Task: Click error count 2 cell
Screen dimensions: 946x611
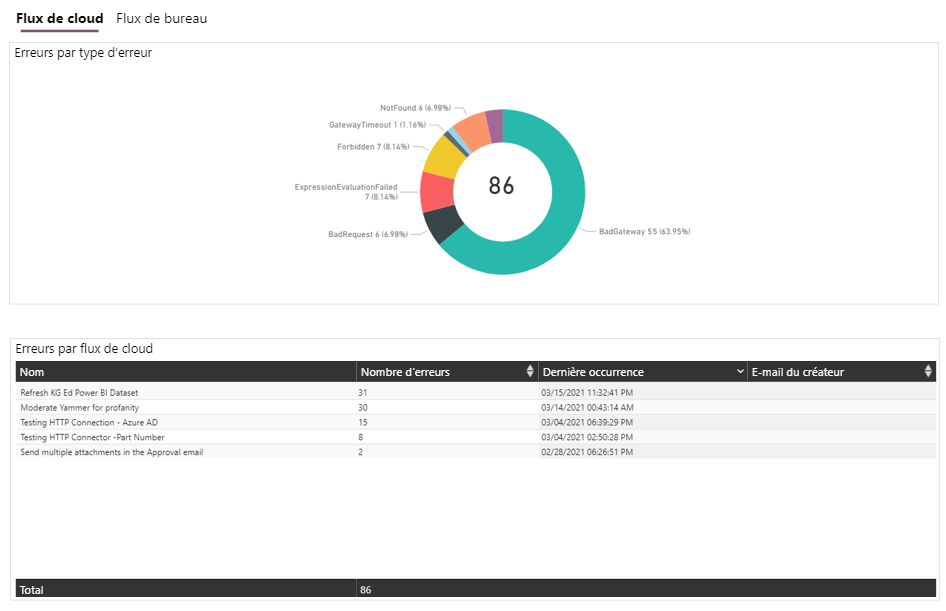Action: (361, 452)
